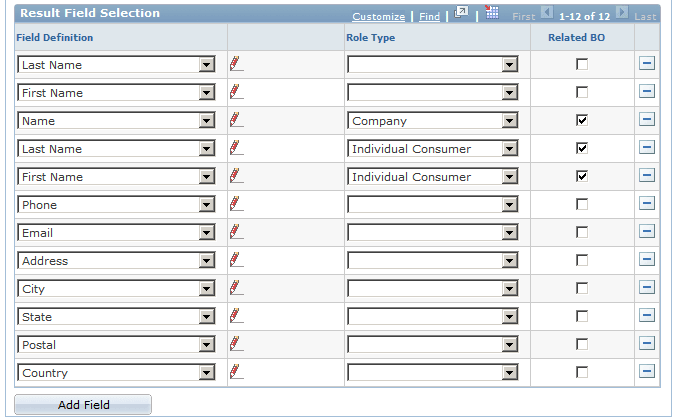Click the Last navigation link
The height and width of the screenshot is (418, 677).
click(x=645, y=16)
